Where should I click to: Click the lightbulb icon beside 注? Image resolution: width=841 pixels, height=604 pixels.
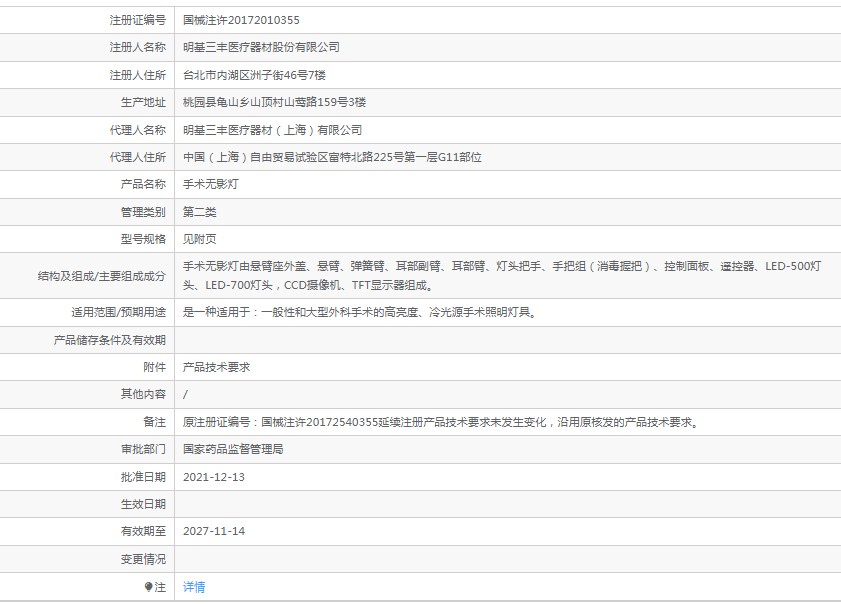(149, 587)
